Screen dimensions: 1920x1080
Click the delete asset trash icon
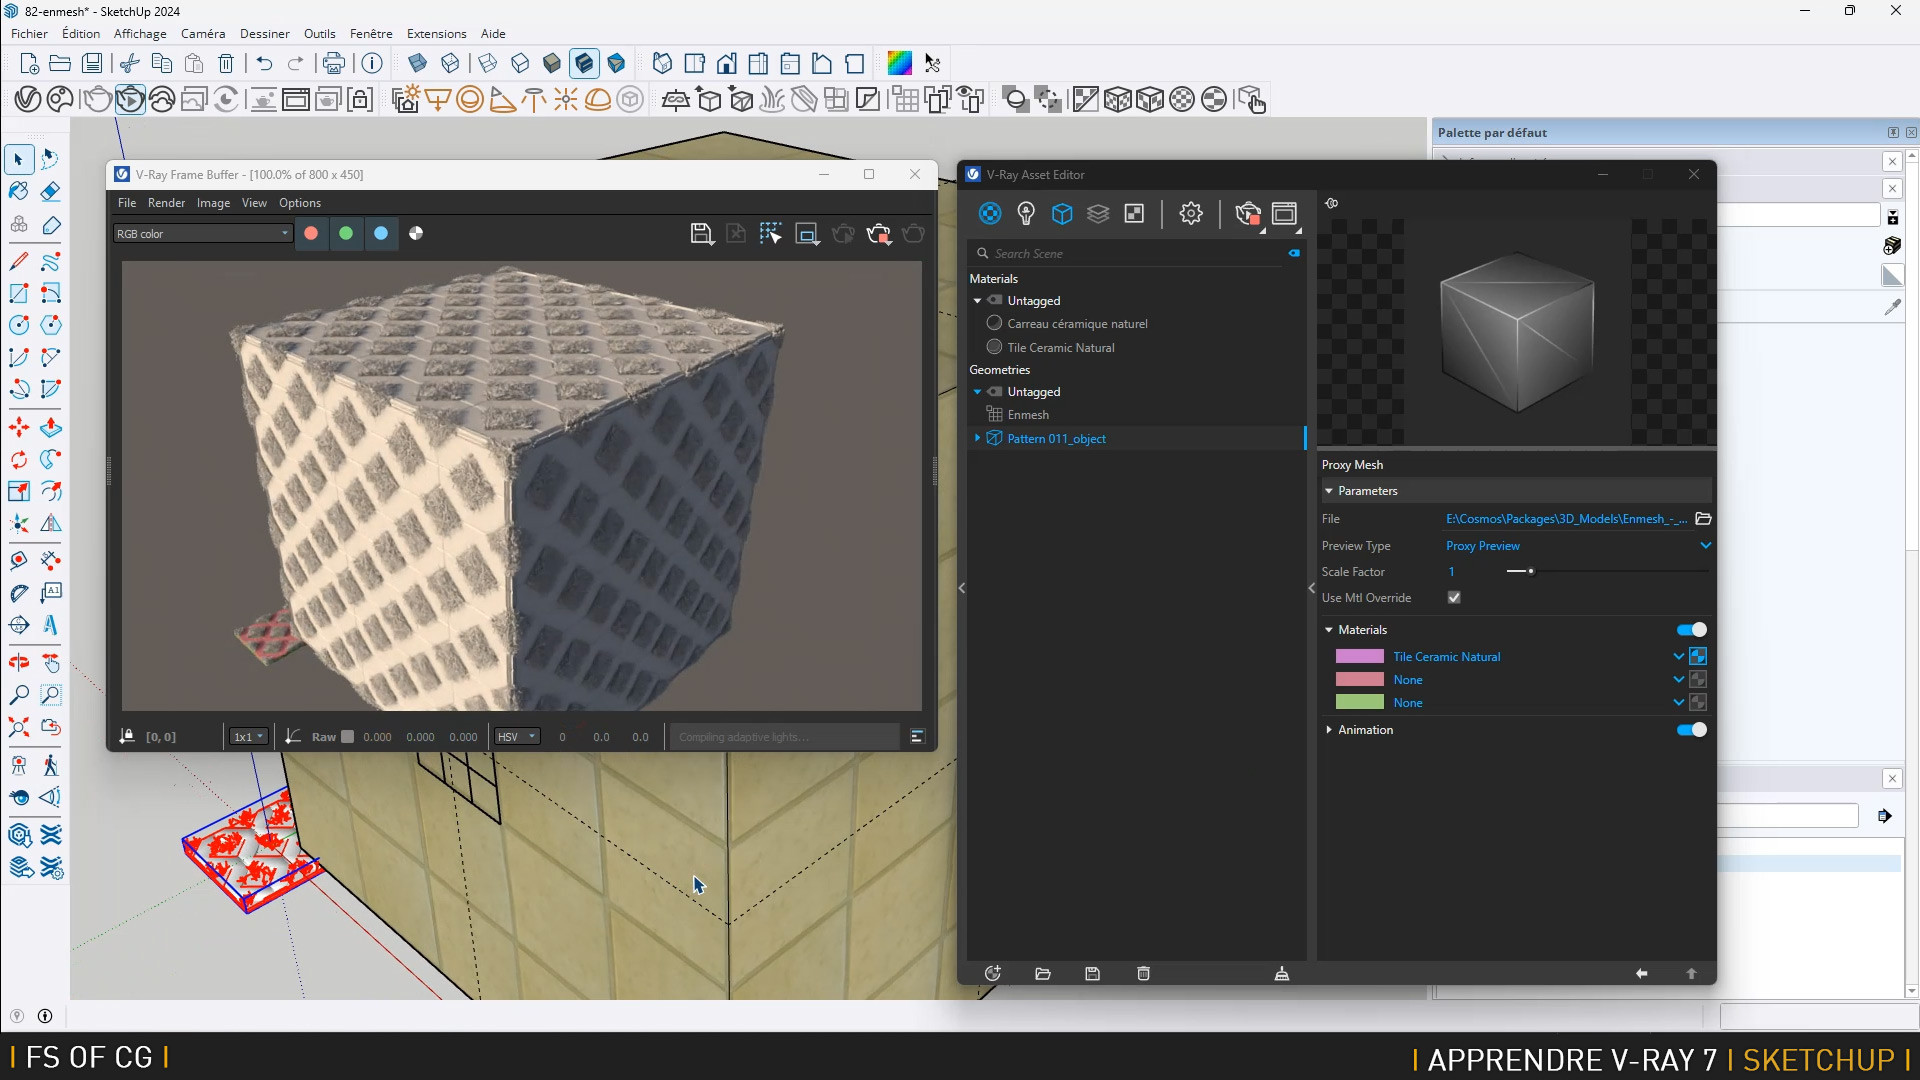(x=1144, y=973)
